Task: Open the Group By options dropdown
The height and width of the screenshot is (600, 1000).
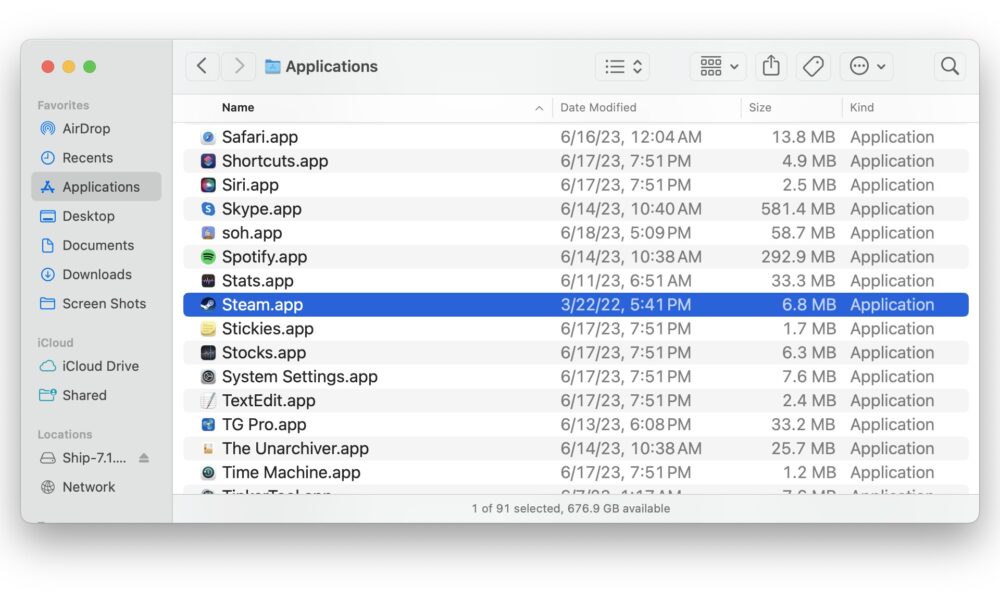Action: (x=719, y=66)
